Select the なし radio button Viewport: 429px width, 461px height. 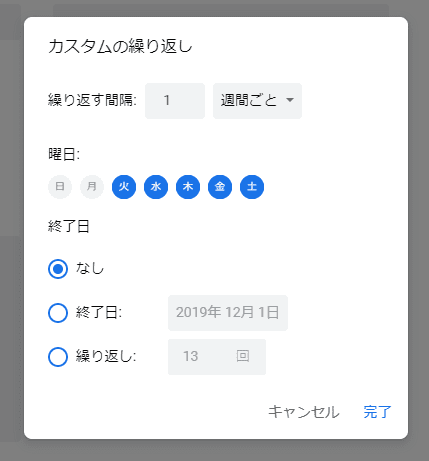point(58,269)
